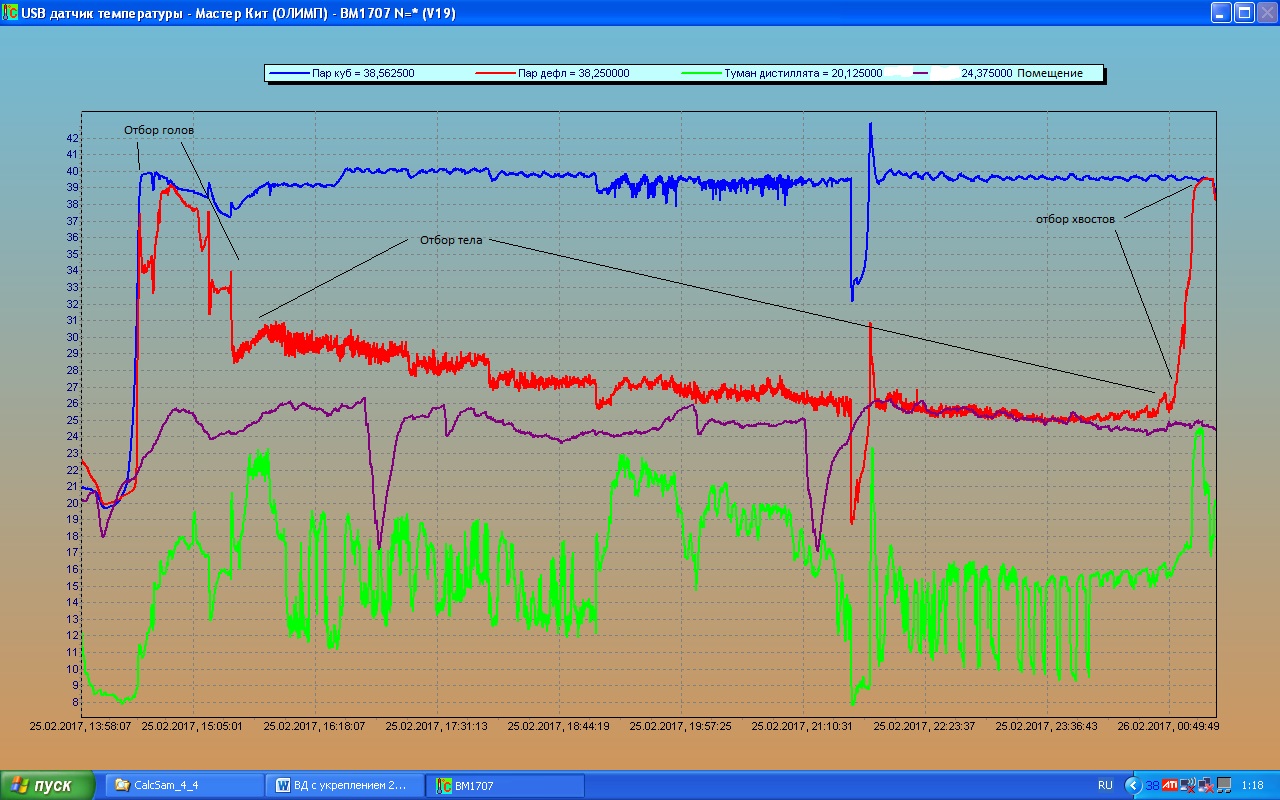Screen dimensions: 1280x800
Task: Click the gray monitor tray icon
Action: click(x=1223, y=785)
